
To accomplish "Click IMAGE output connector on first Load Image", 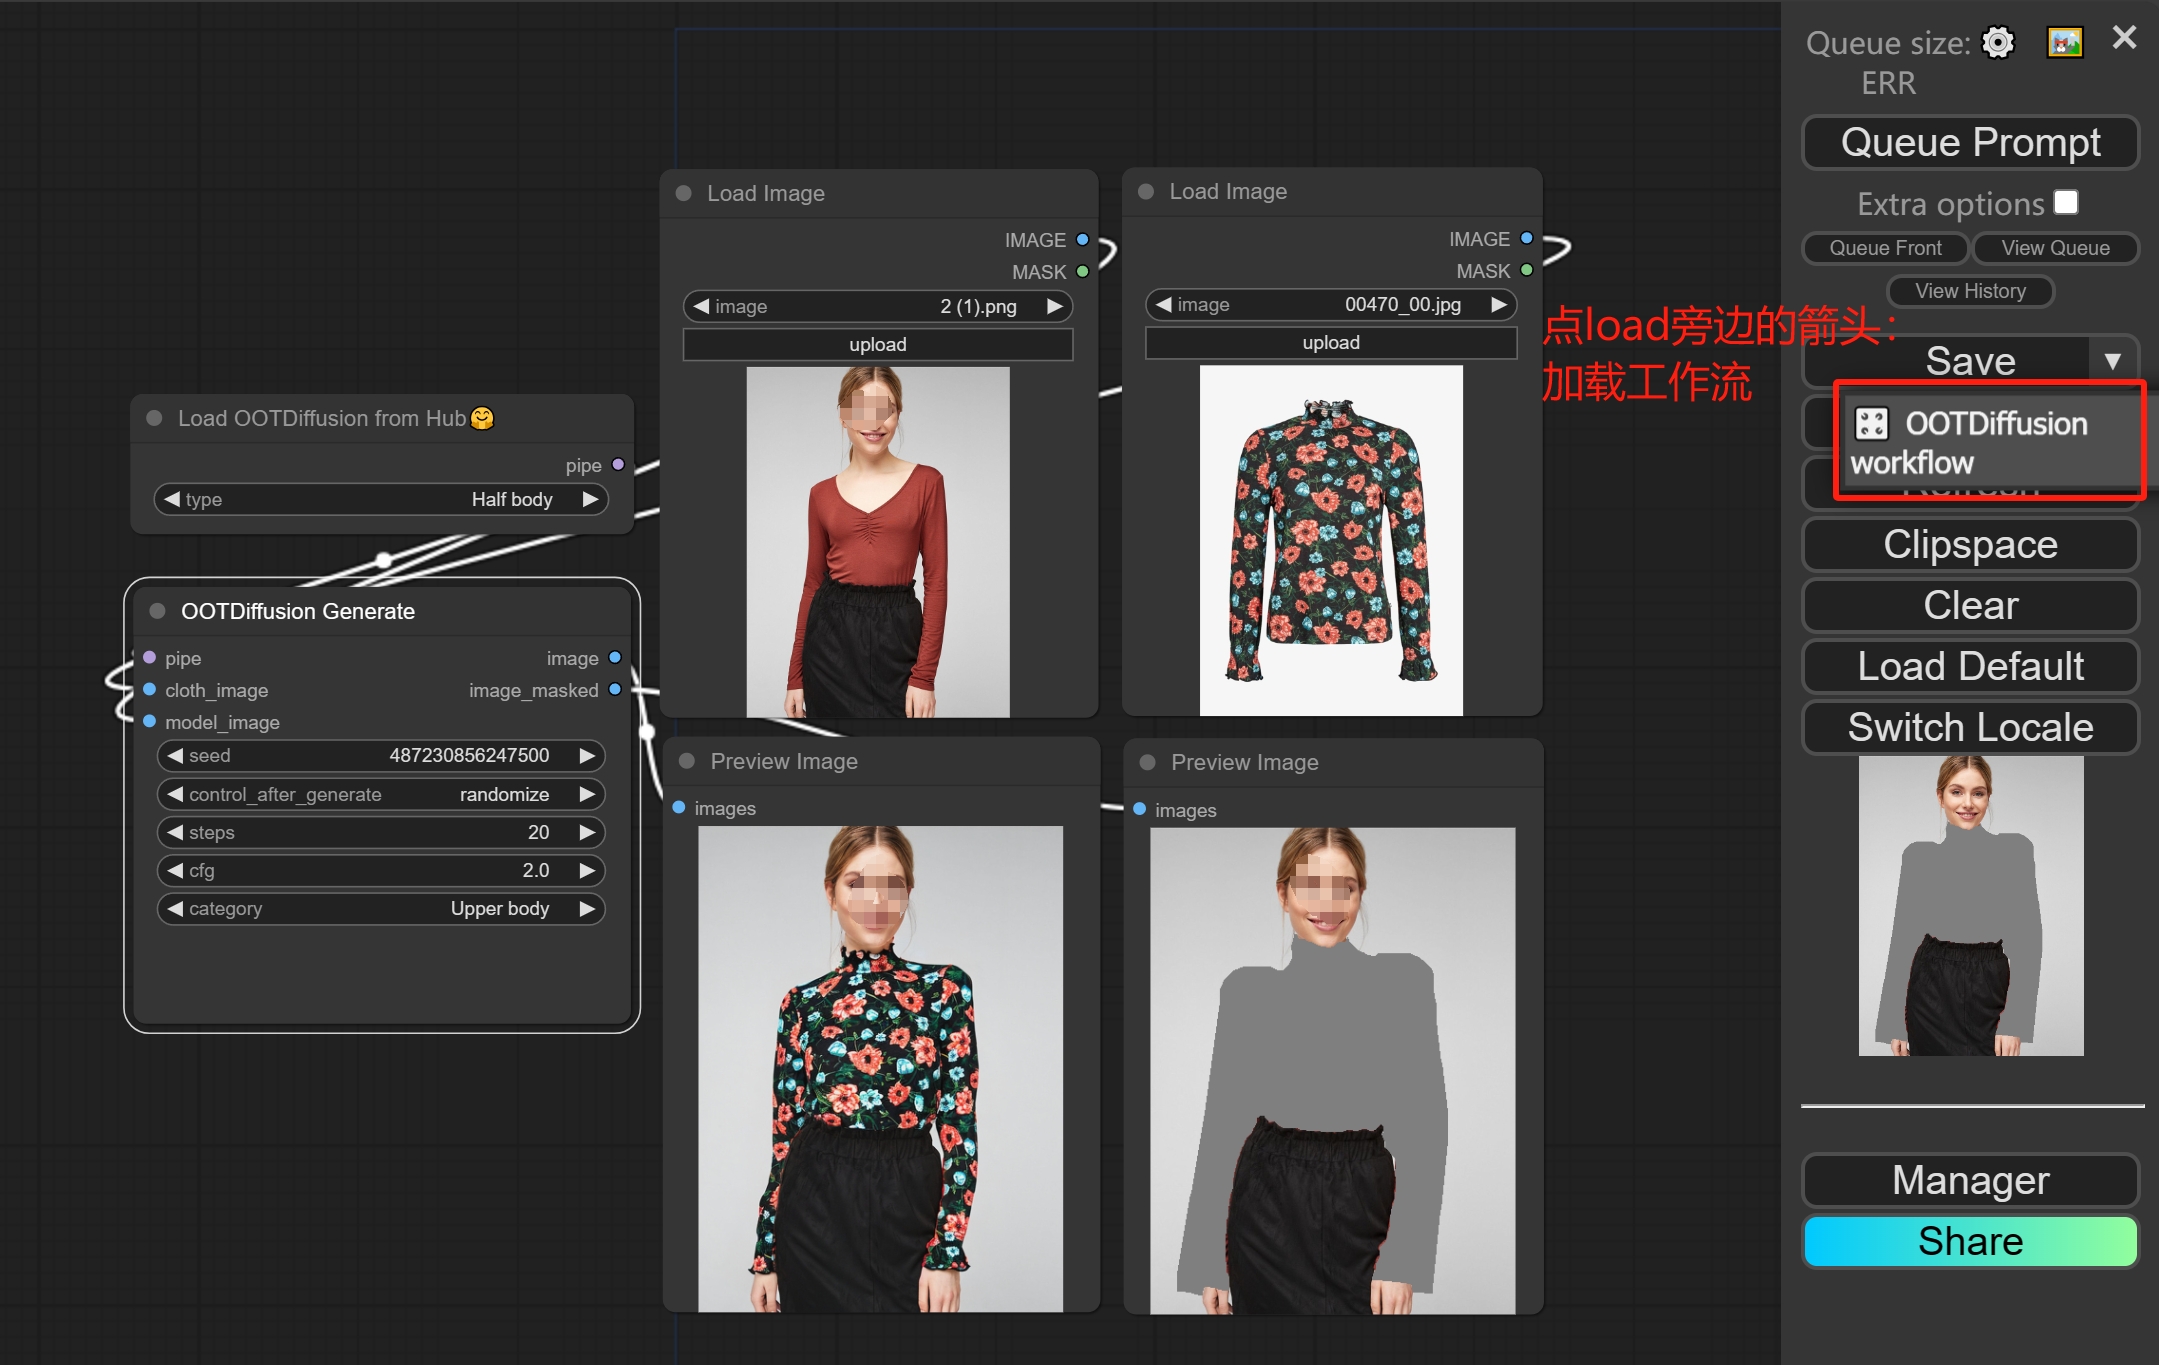I will (1082, 240).
